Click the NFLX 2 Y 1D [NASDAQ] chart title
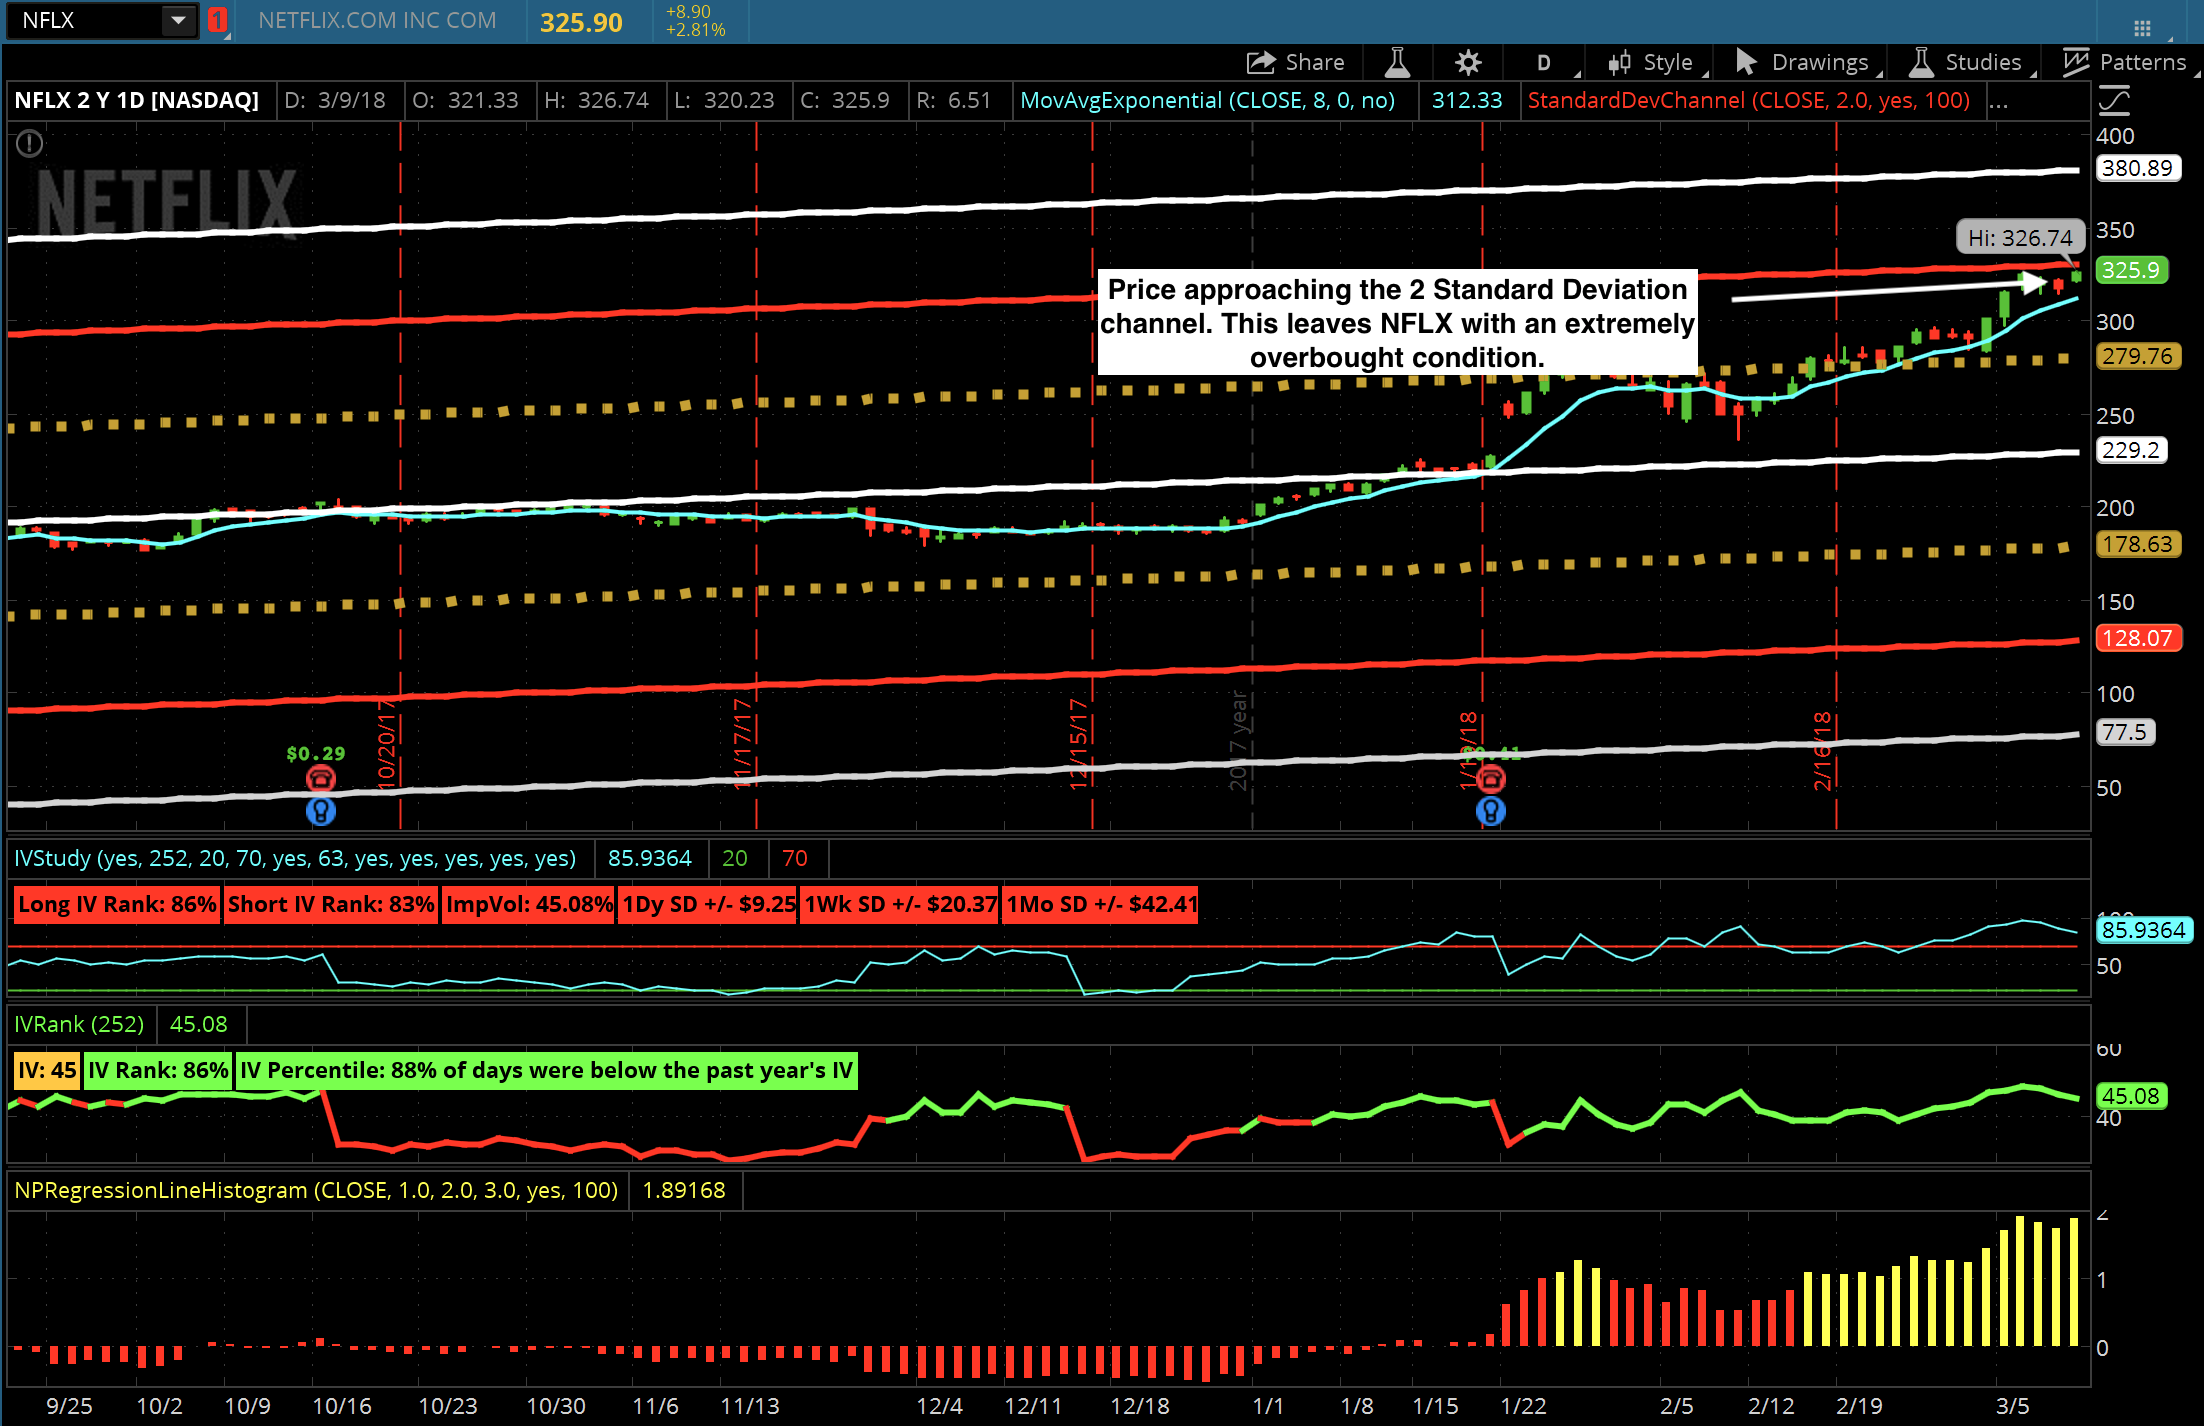The width and height of the screenshot is (2204, 1426). coord(136,100)
